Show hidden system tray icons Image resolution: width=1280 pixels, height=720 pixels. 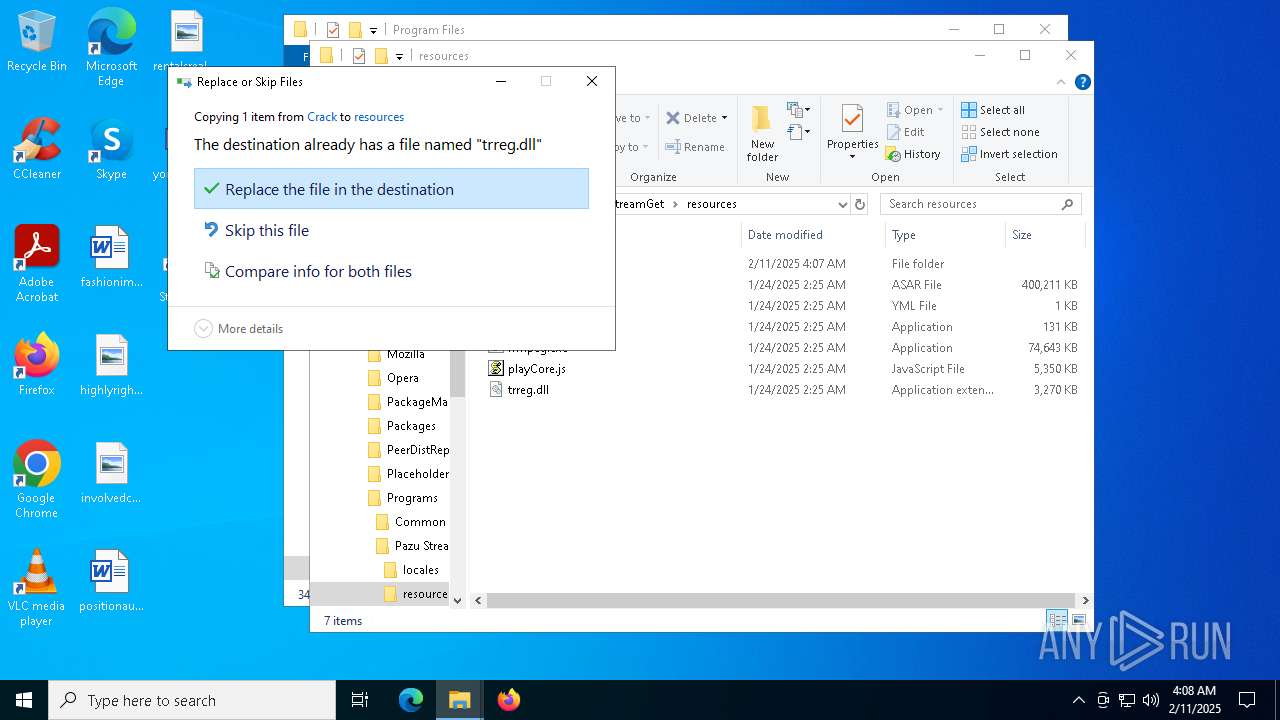click(x=1078, y=700)
